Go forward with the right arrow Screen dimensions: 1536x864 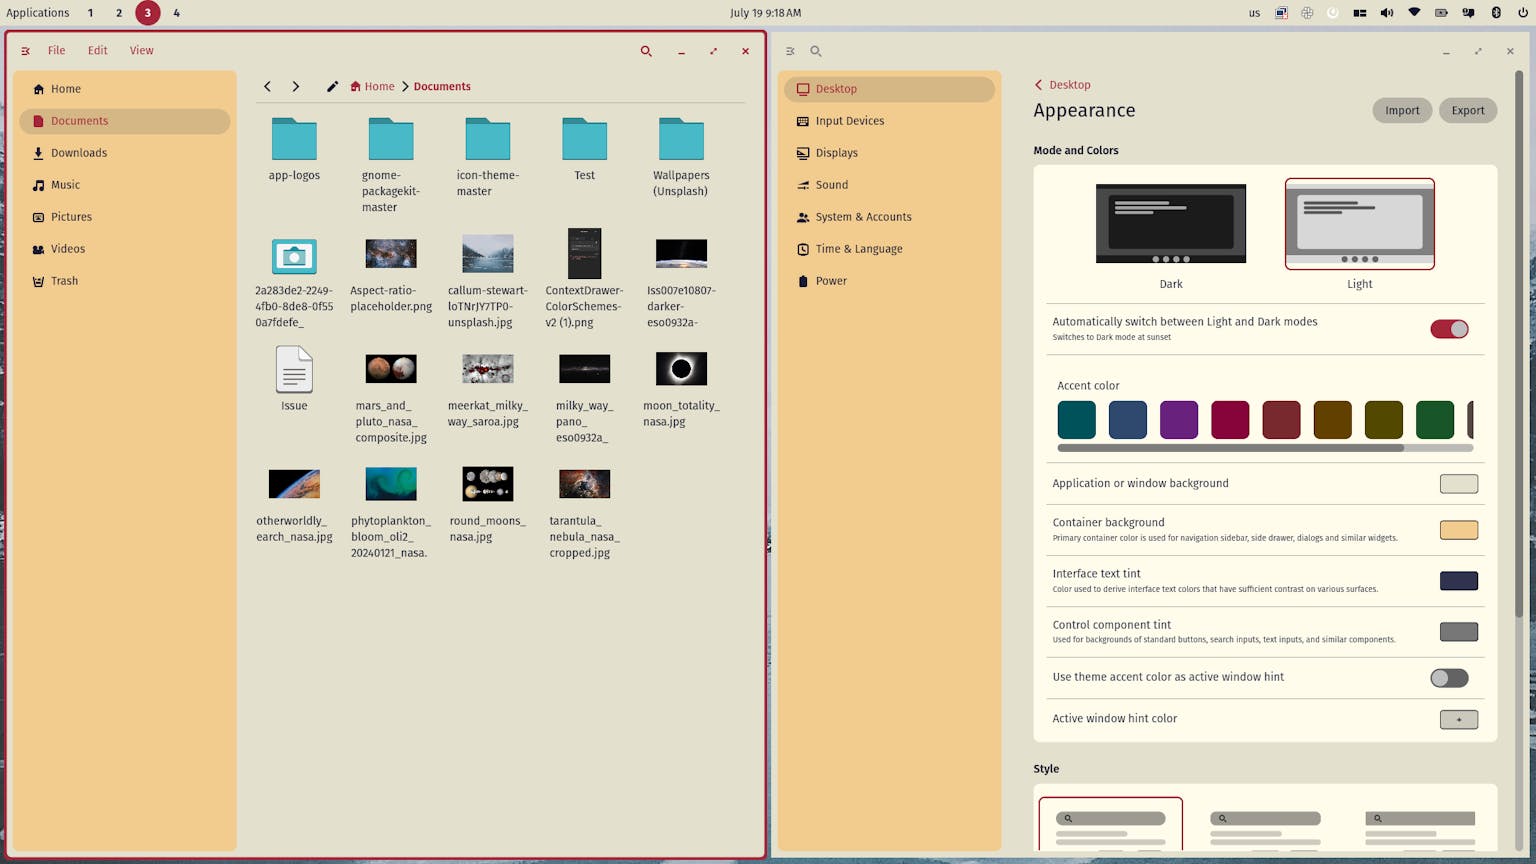pos(296,87)
